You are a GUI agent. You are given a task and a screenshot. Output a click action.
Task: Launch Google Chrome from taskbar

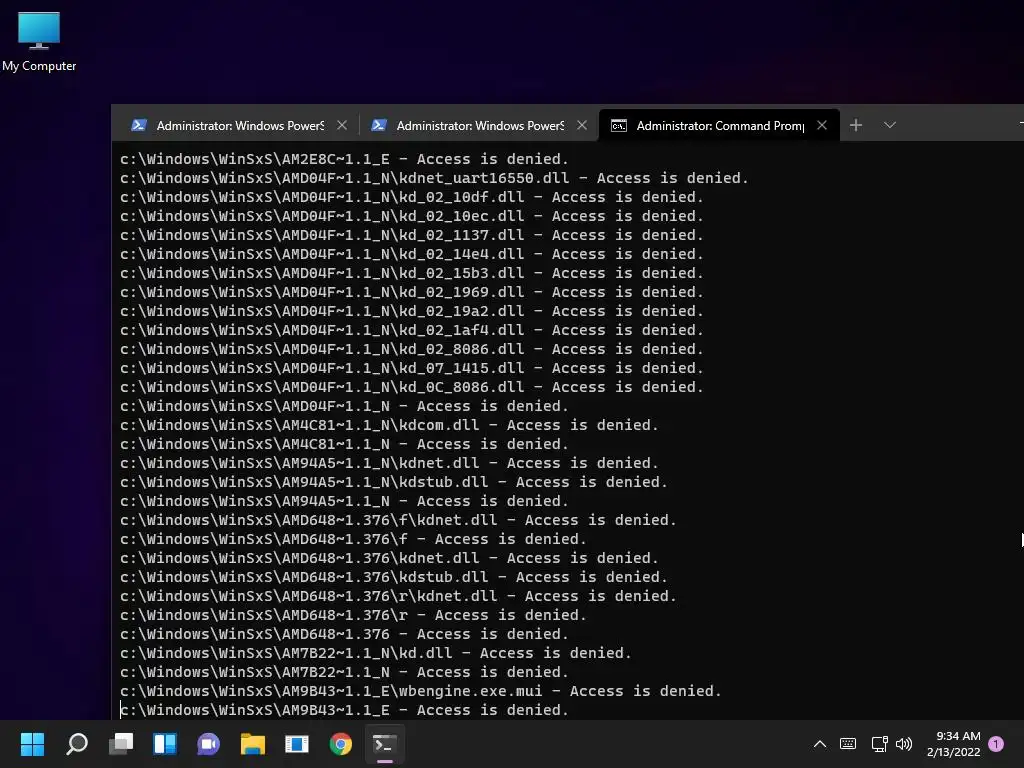[340, 744]
